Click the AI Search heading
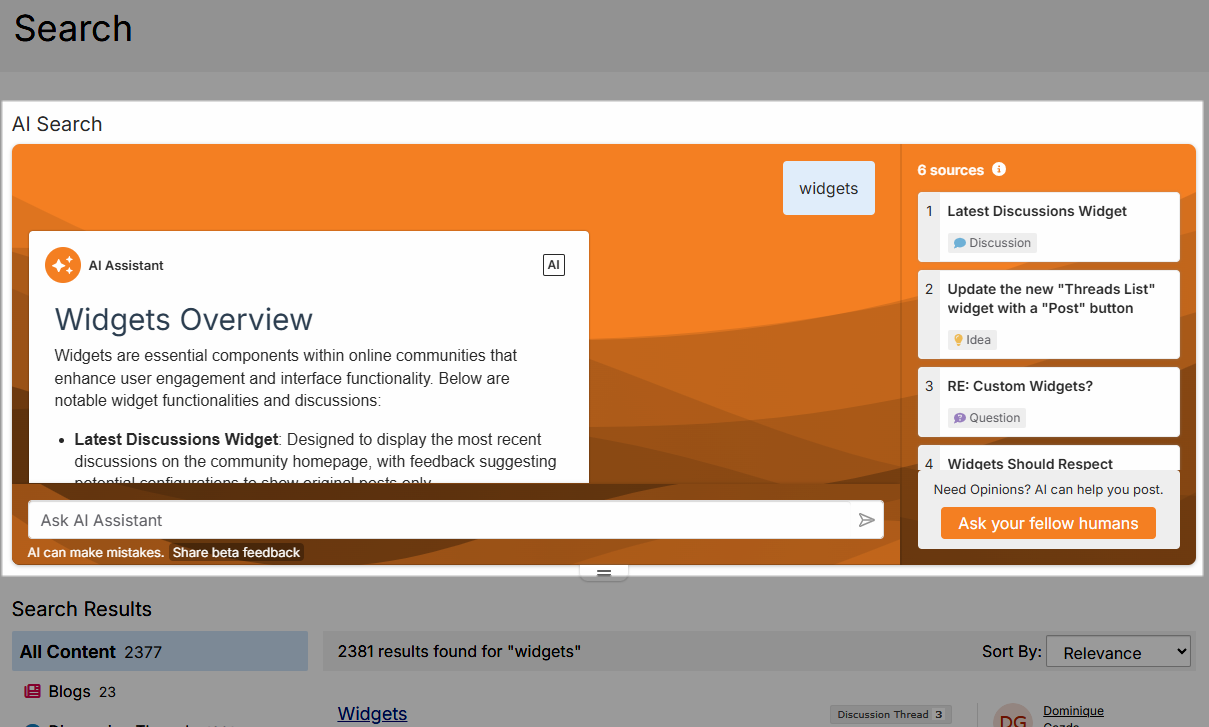Viewport: 1209px width, 727px height. [x=57, y=124]
